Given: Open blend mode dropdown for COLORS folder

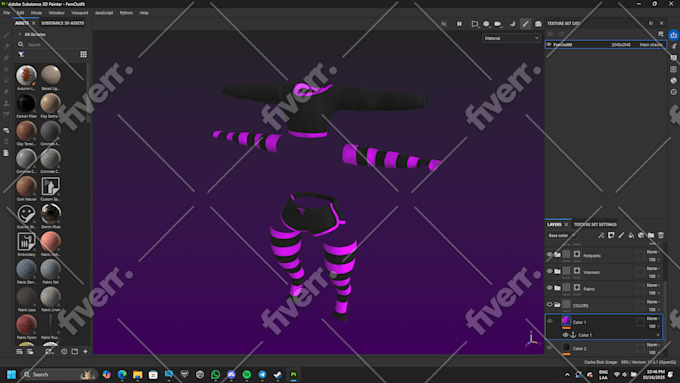Looking at the screenshot, I should tap(654, 301).
